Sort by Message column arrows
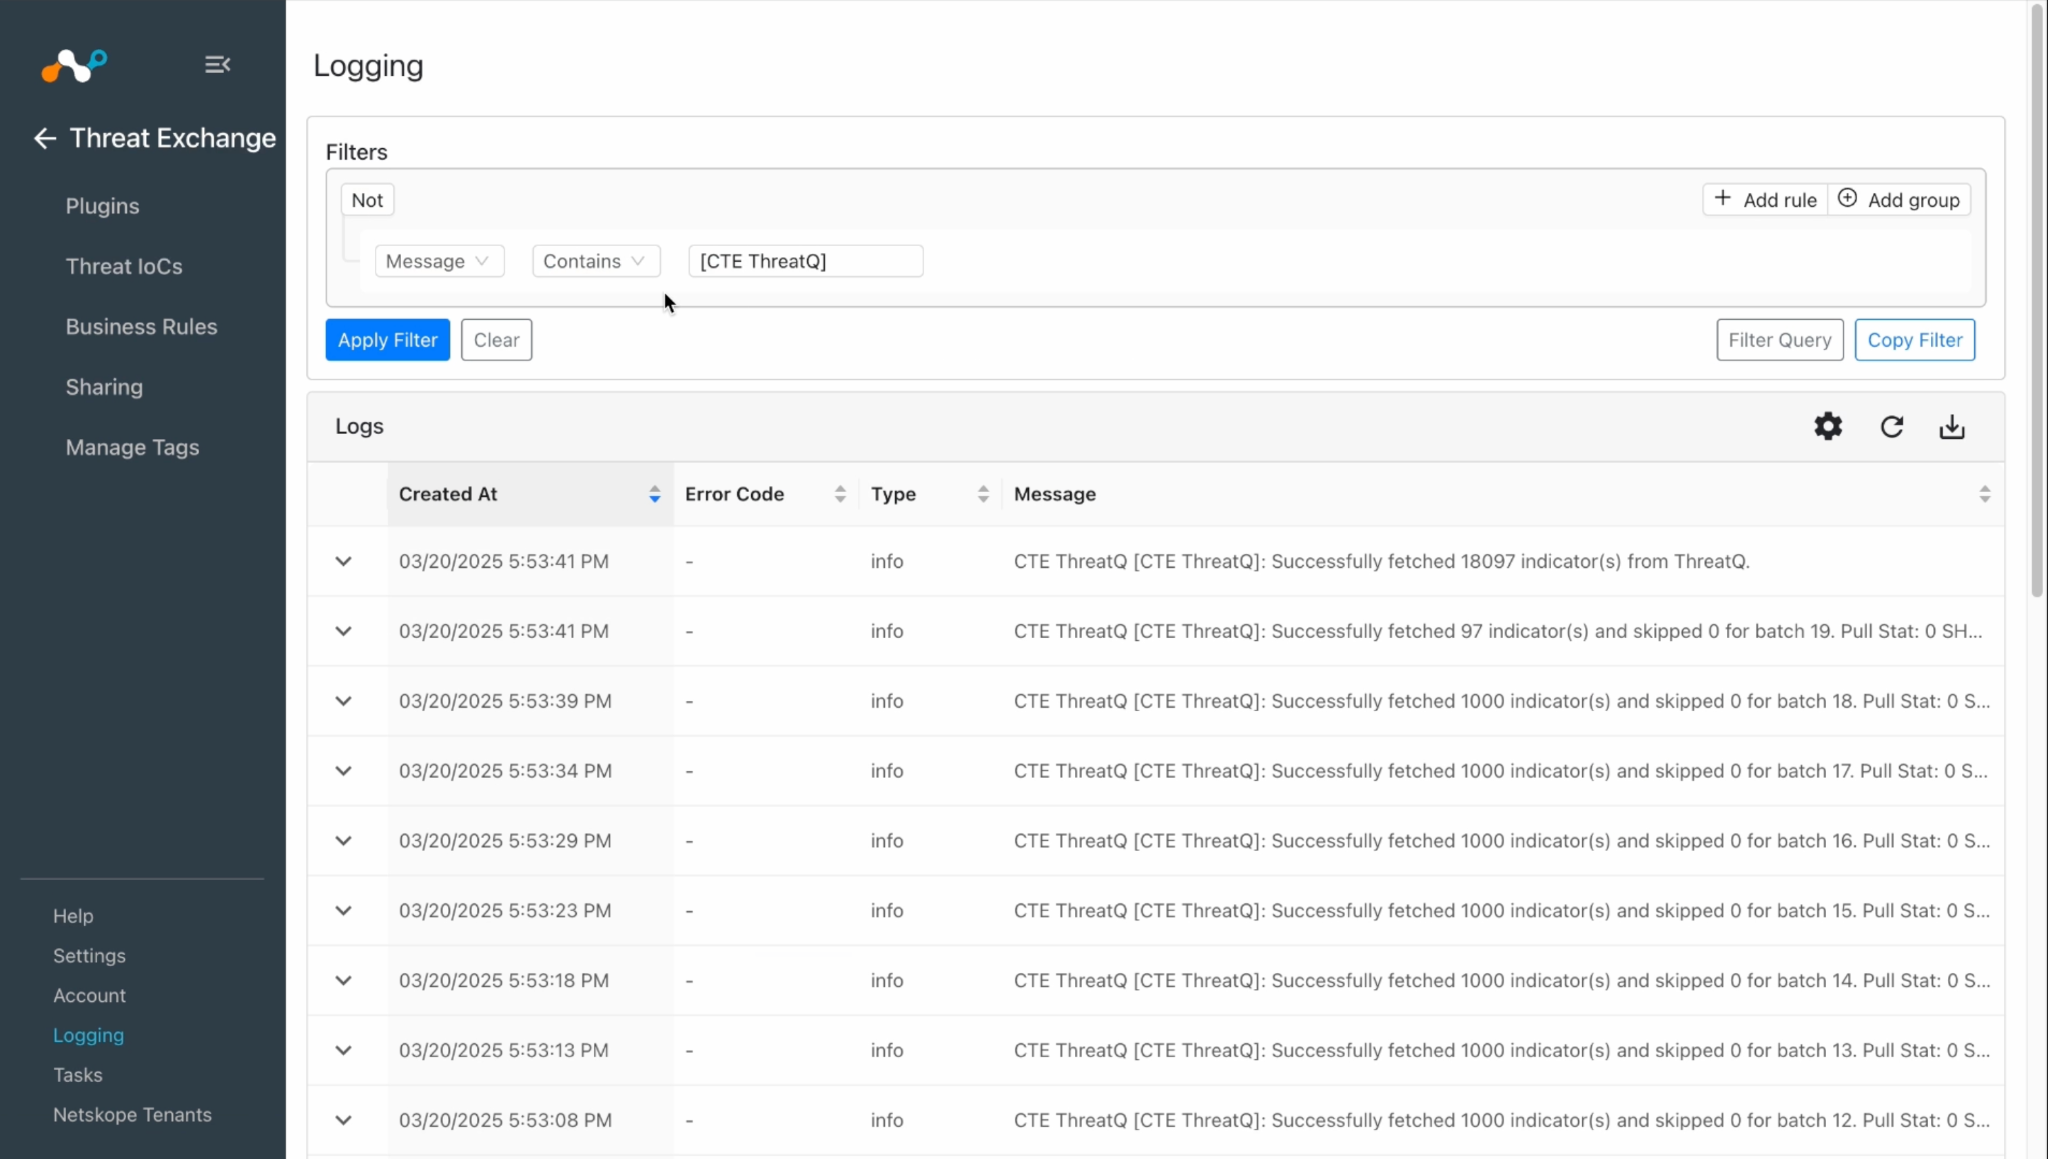 [x=1984, y=494]
